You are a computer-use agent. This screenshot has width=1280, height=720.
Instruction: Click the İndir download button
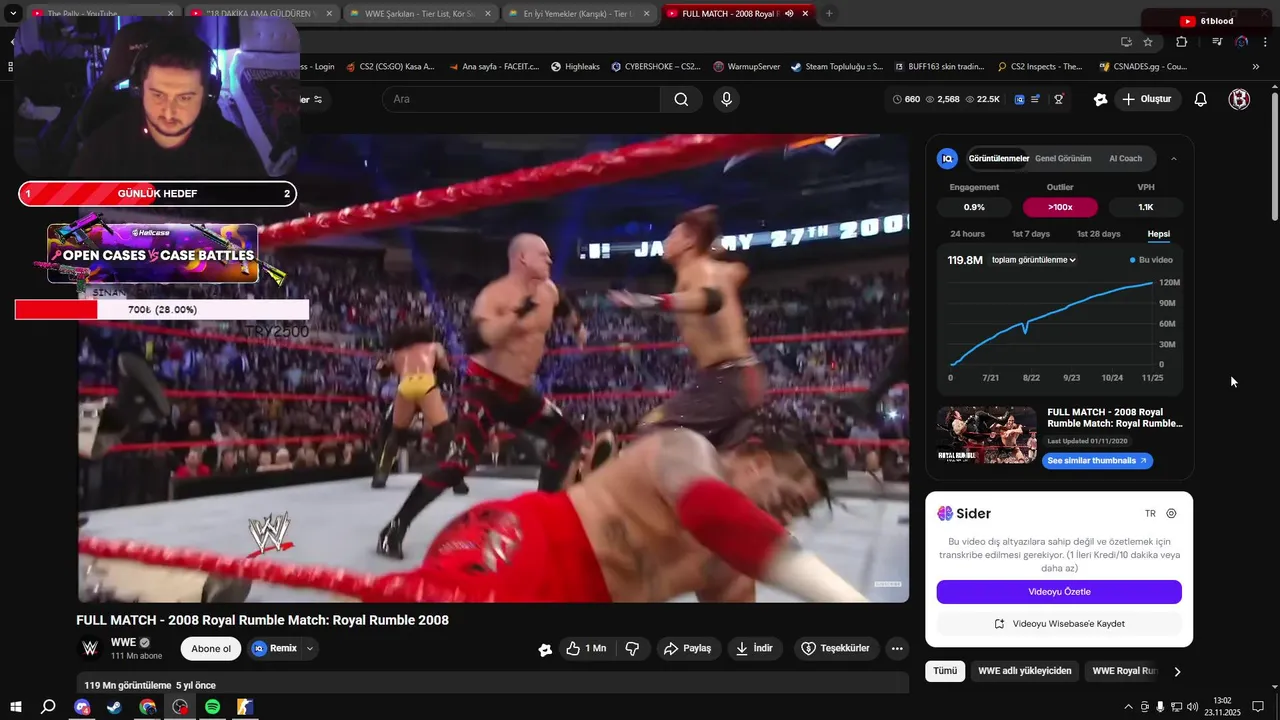pyautogui.click(x=755, y=648)
